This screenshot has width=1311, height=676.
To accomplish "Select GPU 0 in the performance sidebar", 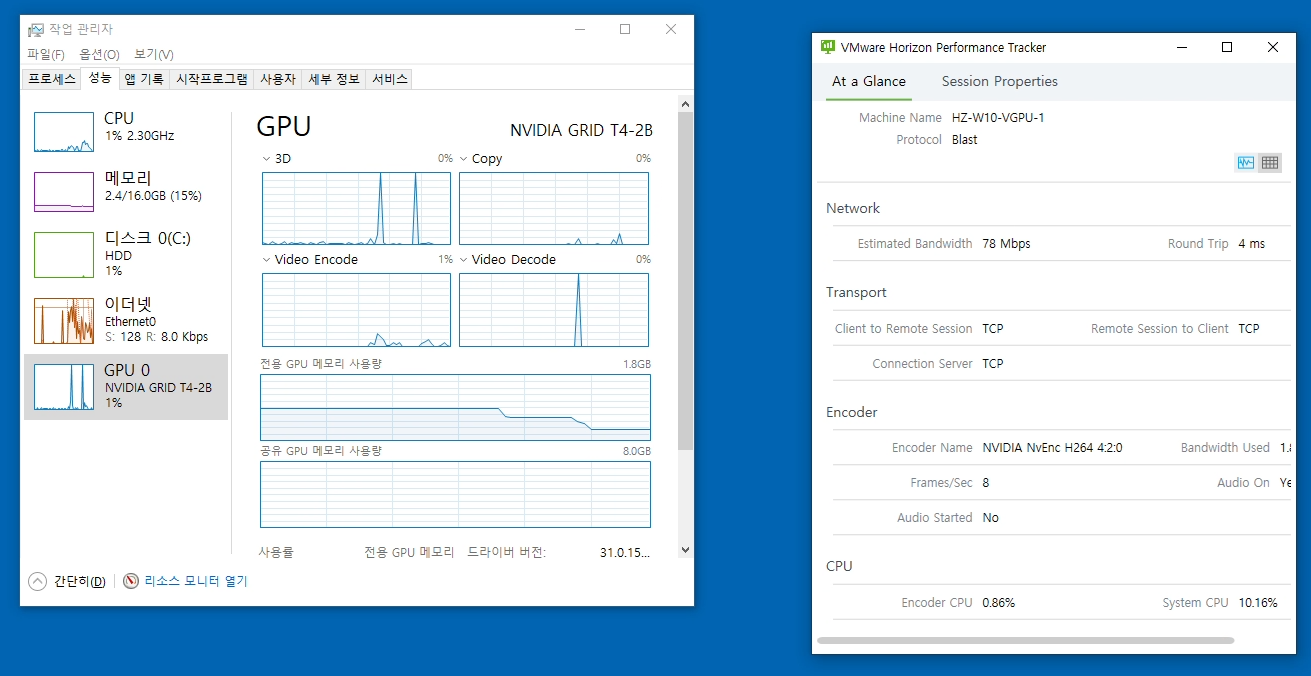I will (126, 386).
